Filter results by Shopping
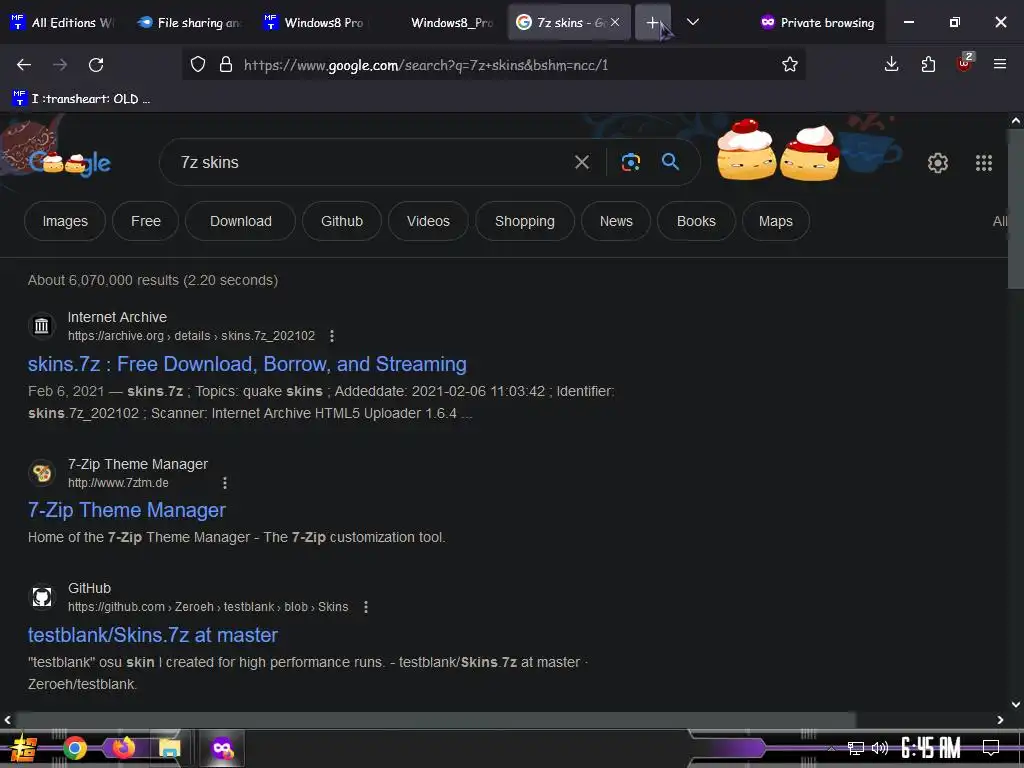The width and height of the screenshot is (1024, 768). coord(524,221)
